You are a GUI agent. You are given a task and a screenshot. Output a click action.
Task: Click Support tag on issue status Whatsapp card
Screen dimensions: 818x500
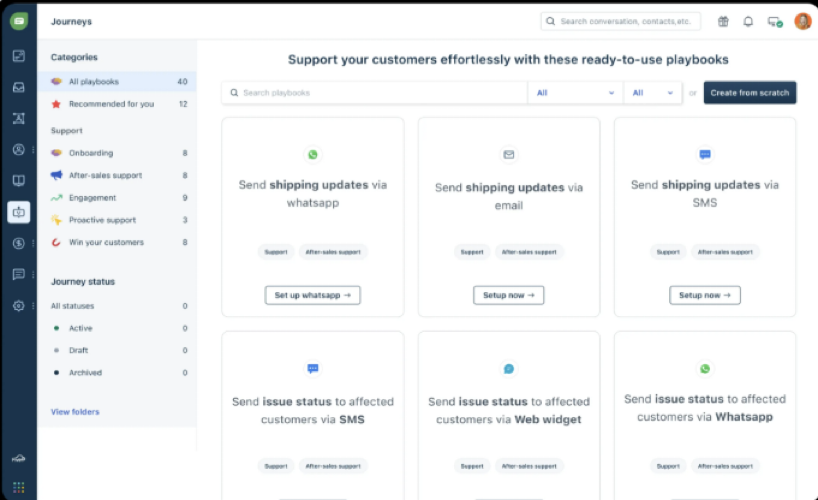point(668,466)
